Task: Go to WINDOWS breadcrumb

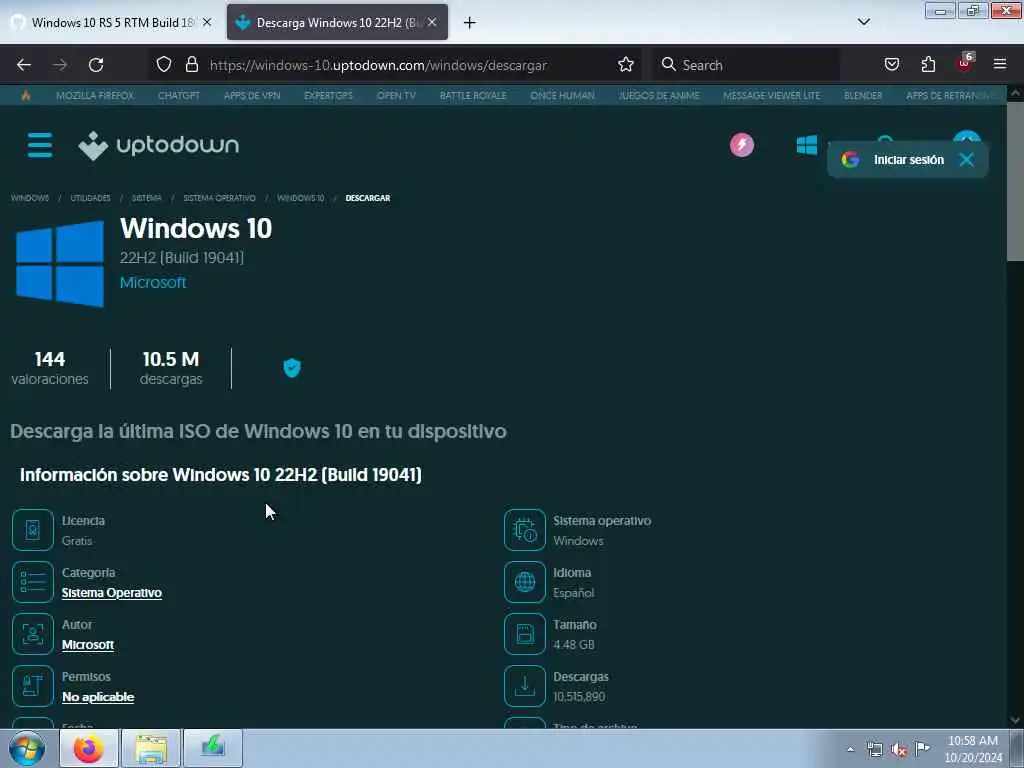Action: click(29, 198)
